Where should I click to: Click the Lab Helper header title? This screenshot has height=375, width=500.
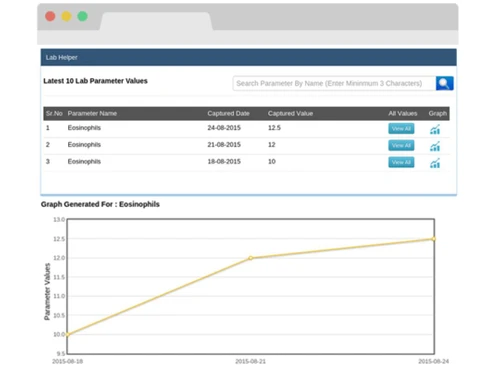[x=62, y=57]
